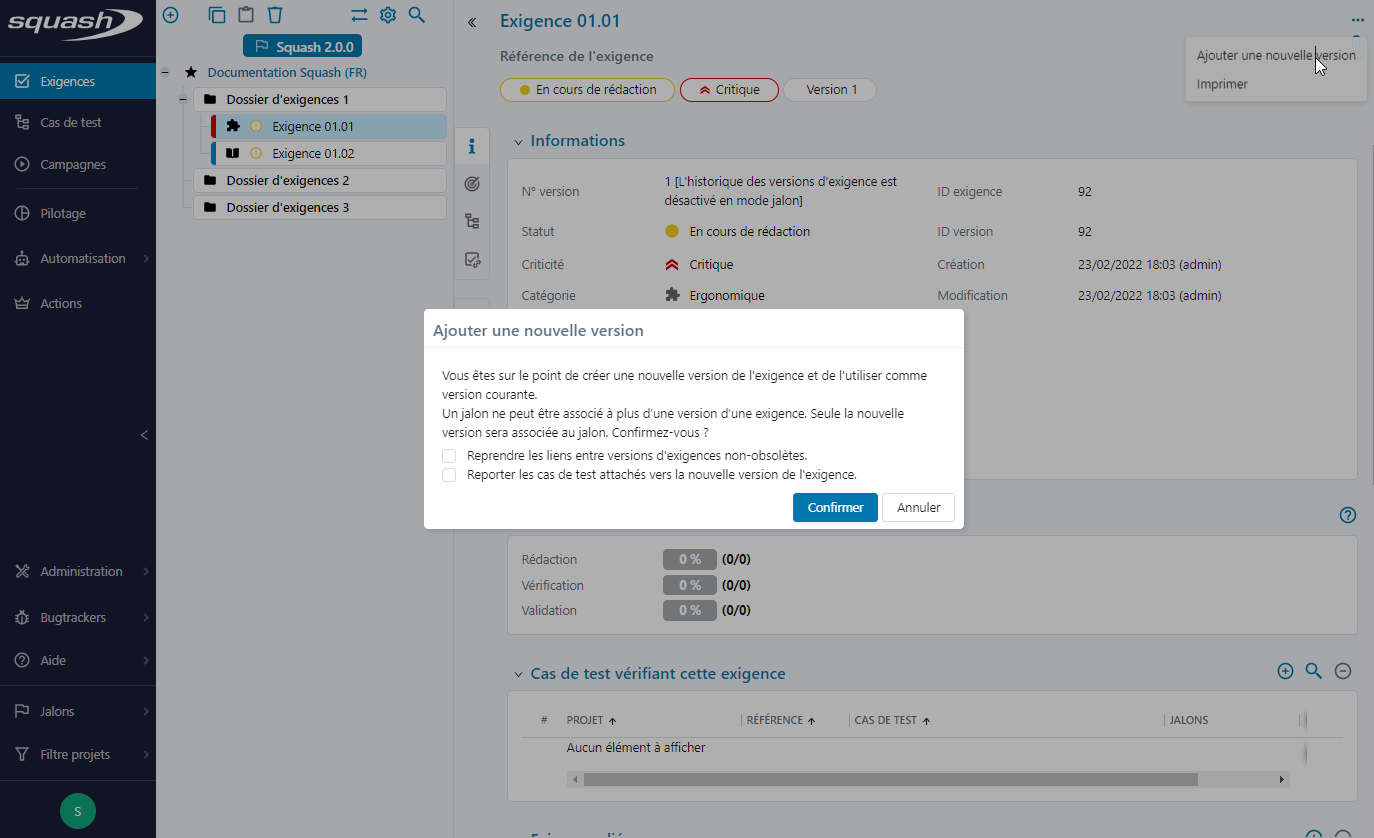Open Campagnes in the left sidebar

[73, 164]
